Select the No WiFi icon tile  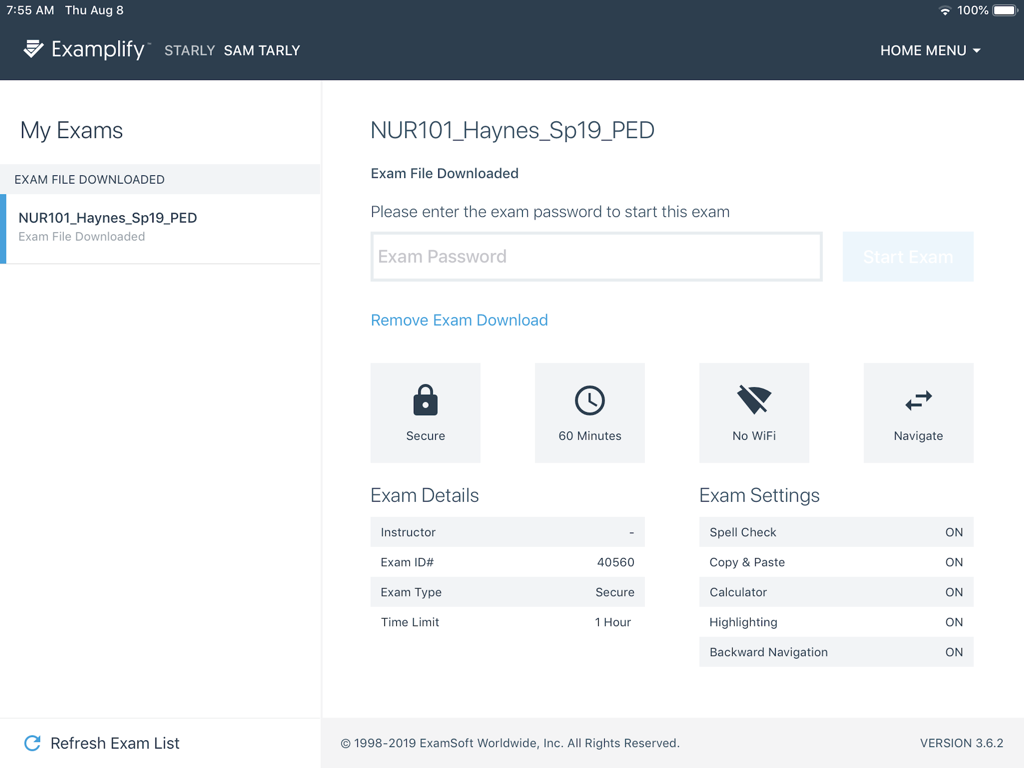(x=753, y=399)
